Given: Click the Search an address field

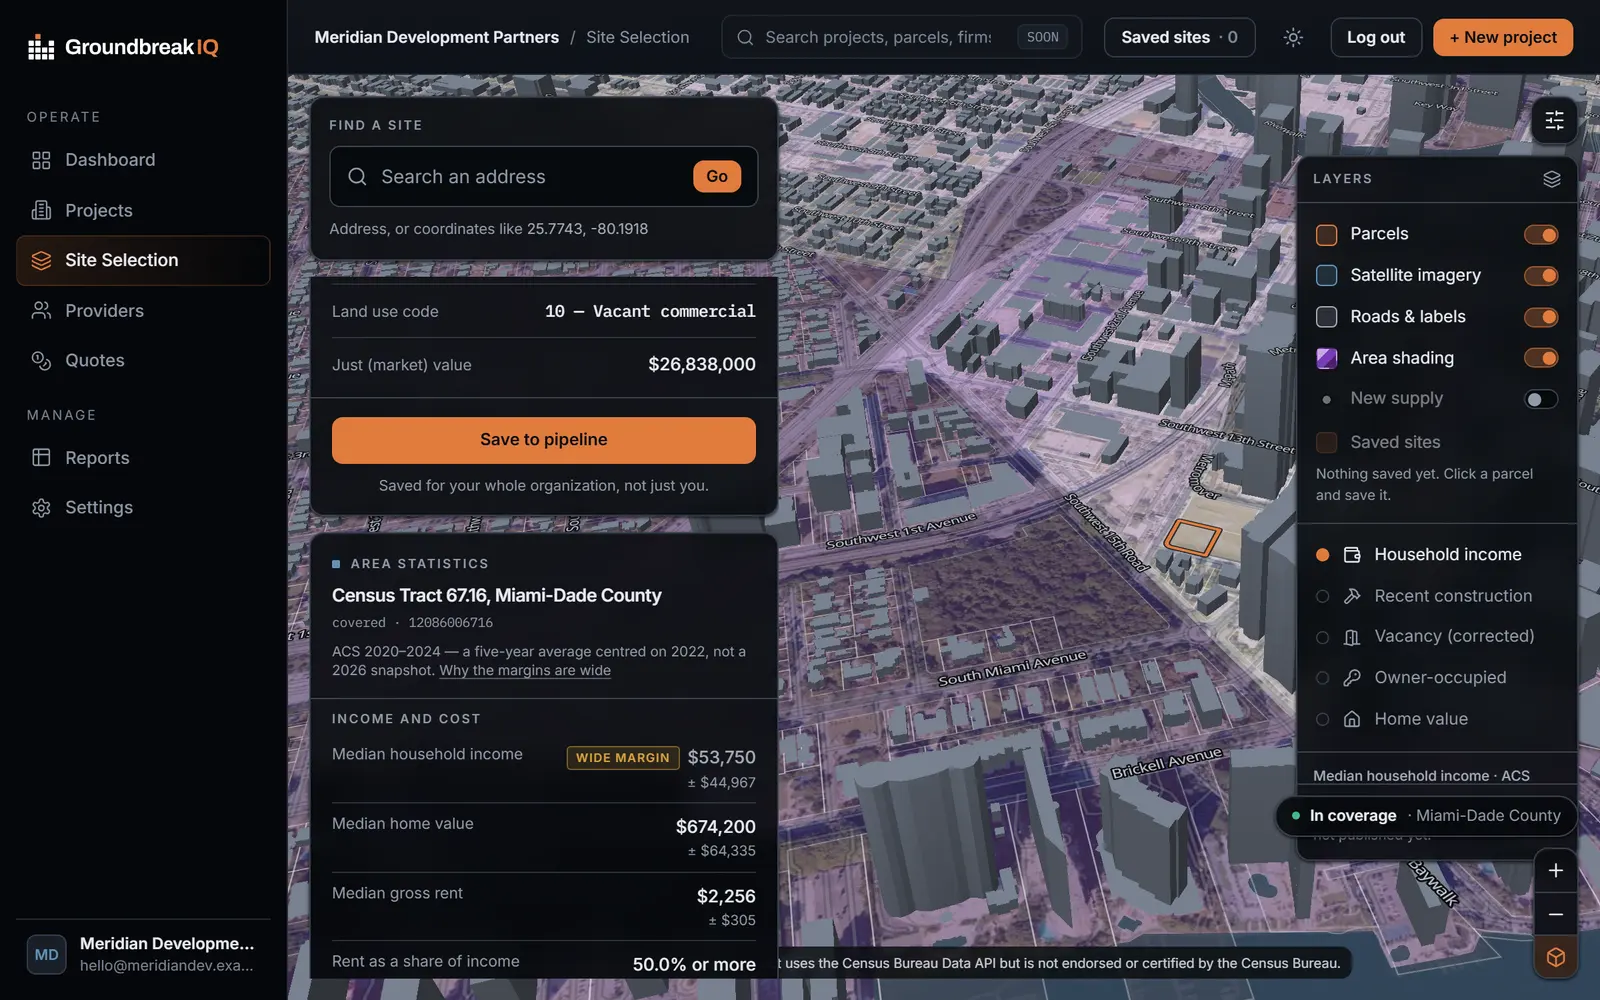Looking at the screenshot, I should coord(543,177).
